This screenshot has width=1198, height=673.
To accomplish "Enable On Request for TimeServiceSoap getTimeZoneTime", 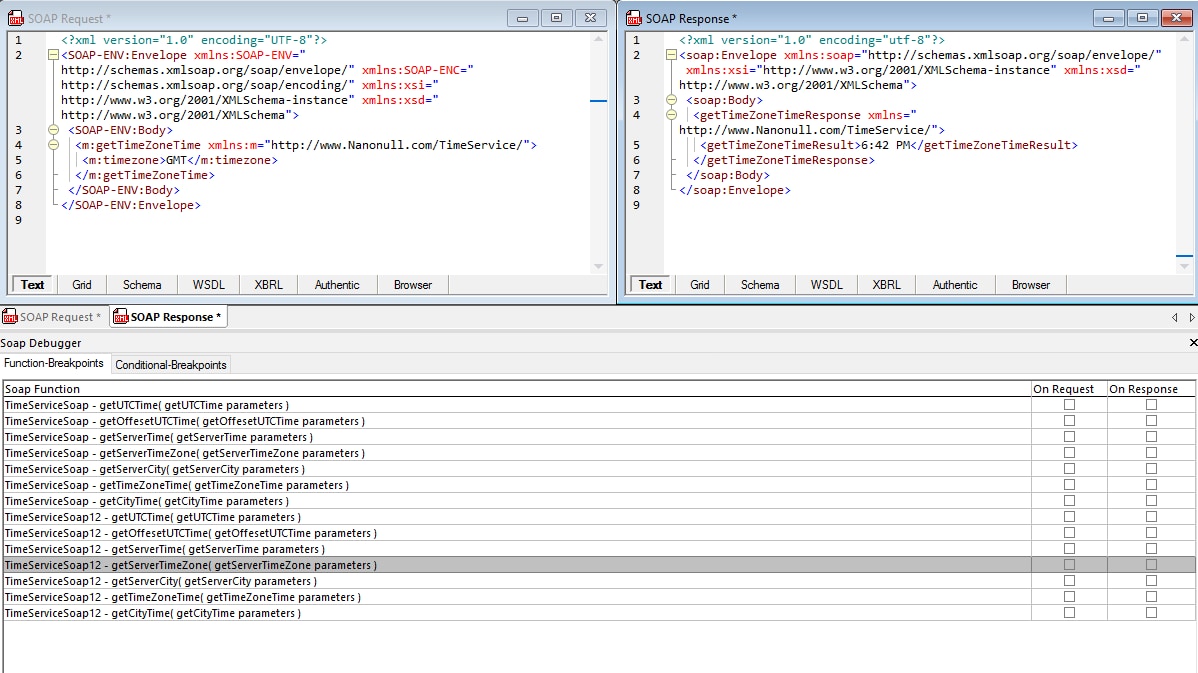I will [1069, 485].
